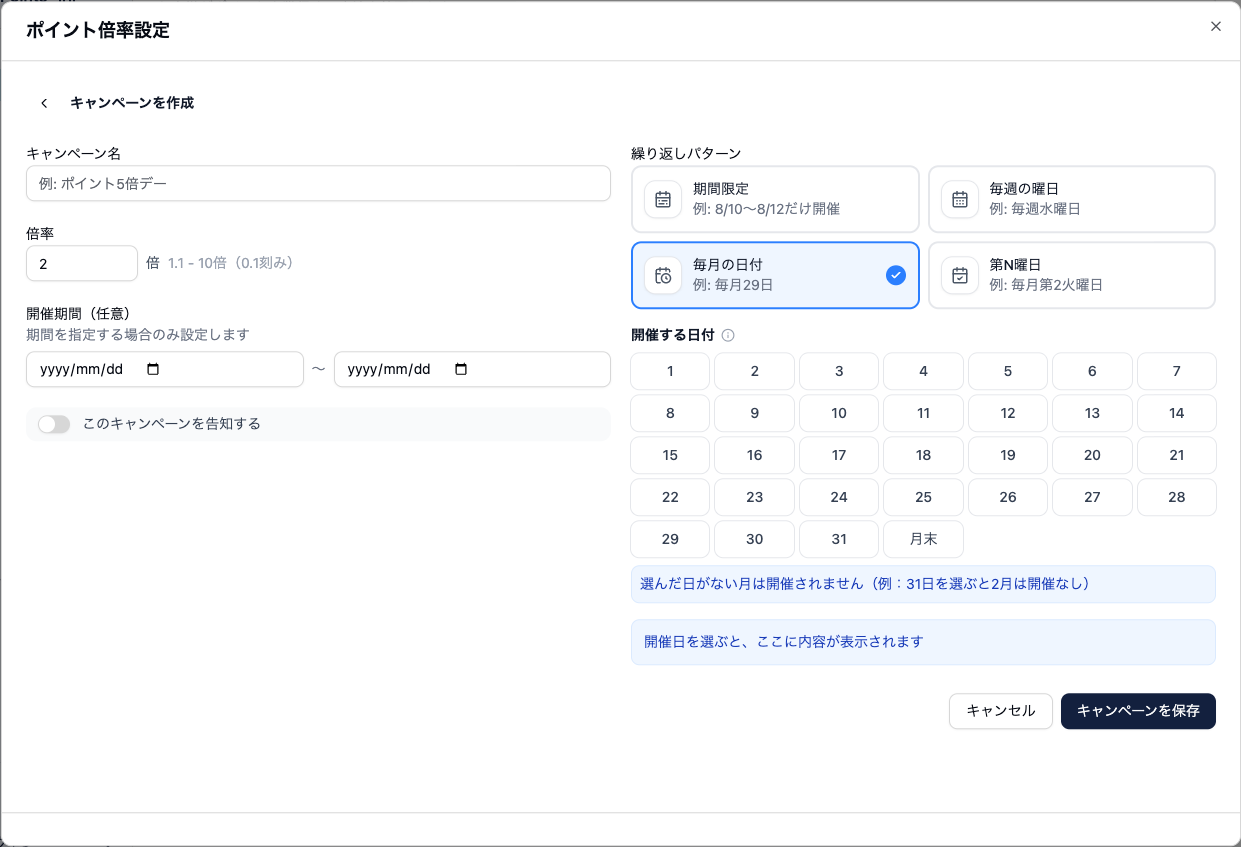Toggle このキャンペーンを告知する switch
This screenshot has width=1241, height=847.
pyautogui.click(x=54, y=424)
